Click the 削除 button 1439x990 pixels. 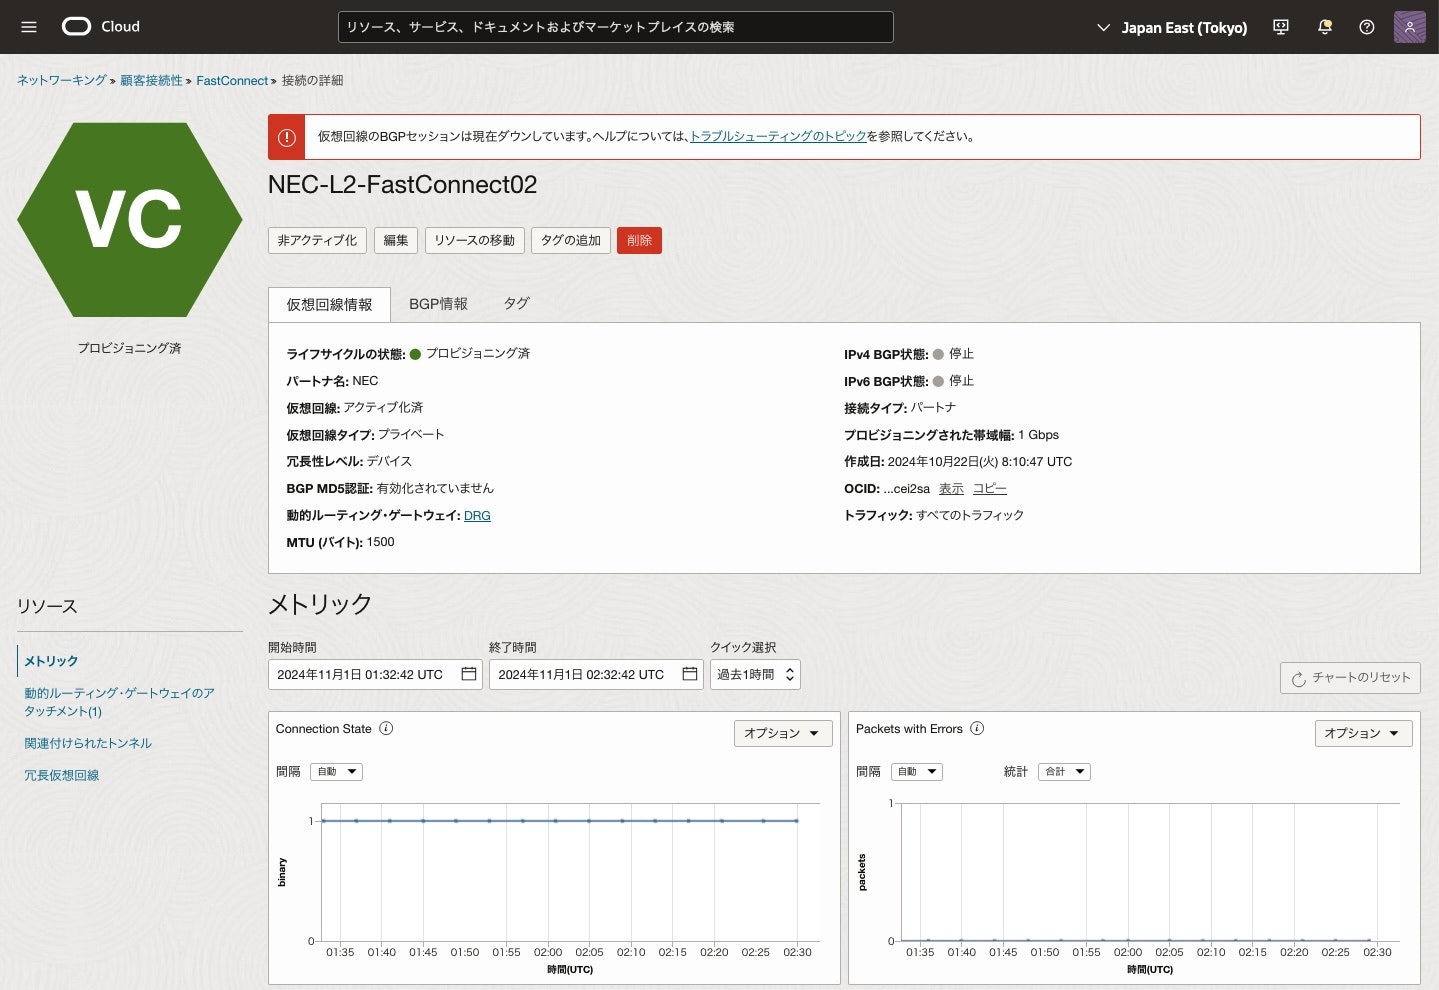(x=639, y=240)
